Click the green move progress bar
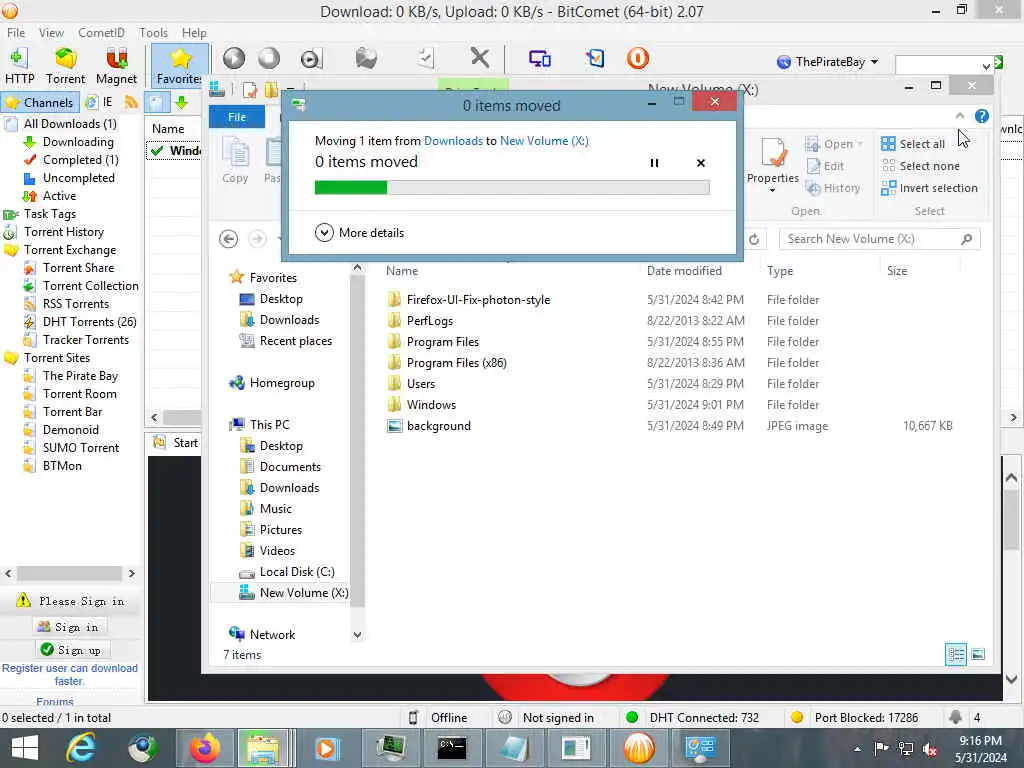The height and width of the screenshot is (768, 1024). point(511,188)
